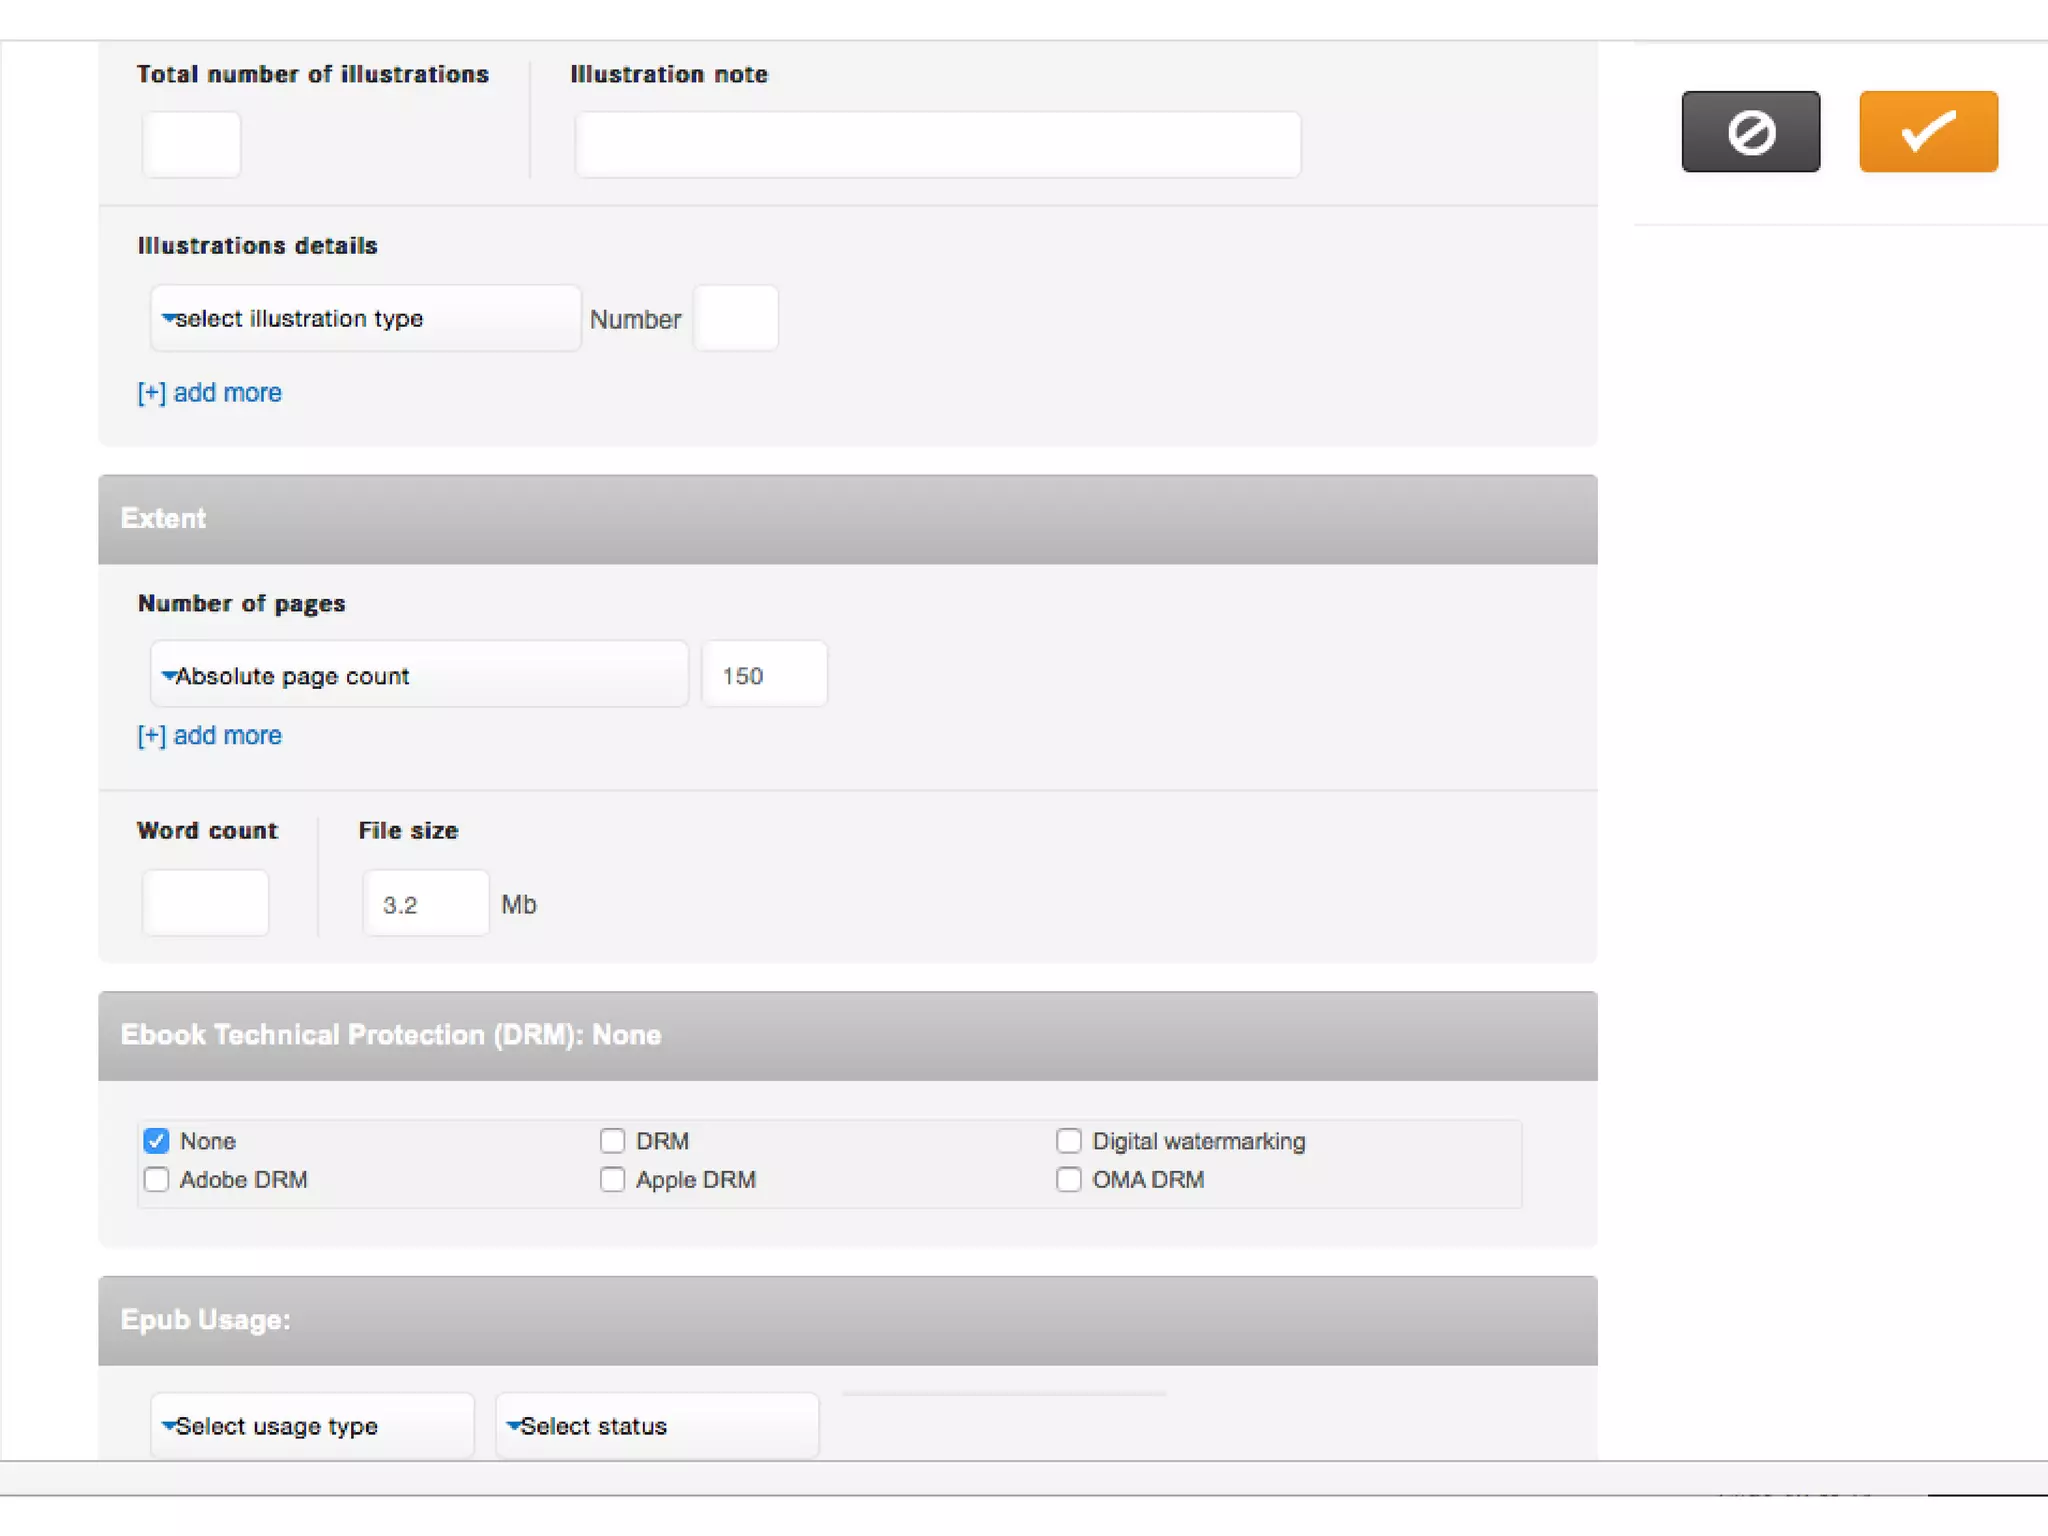This screenshot has height=1536, width=2048.
Task: Click add more under Number of pages
Action: [x=210, y=736]
